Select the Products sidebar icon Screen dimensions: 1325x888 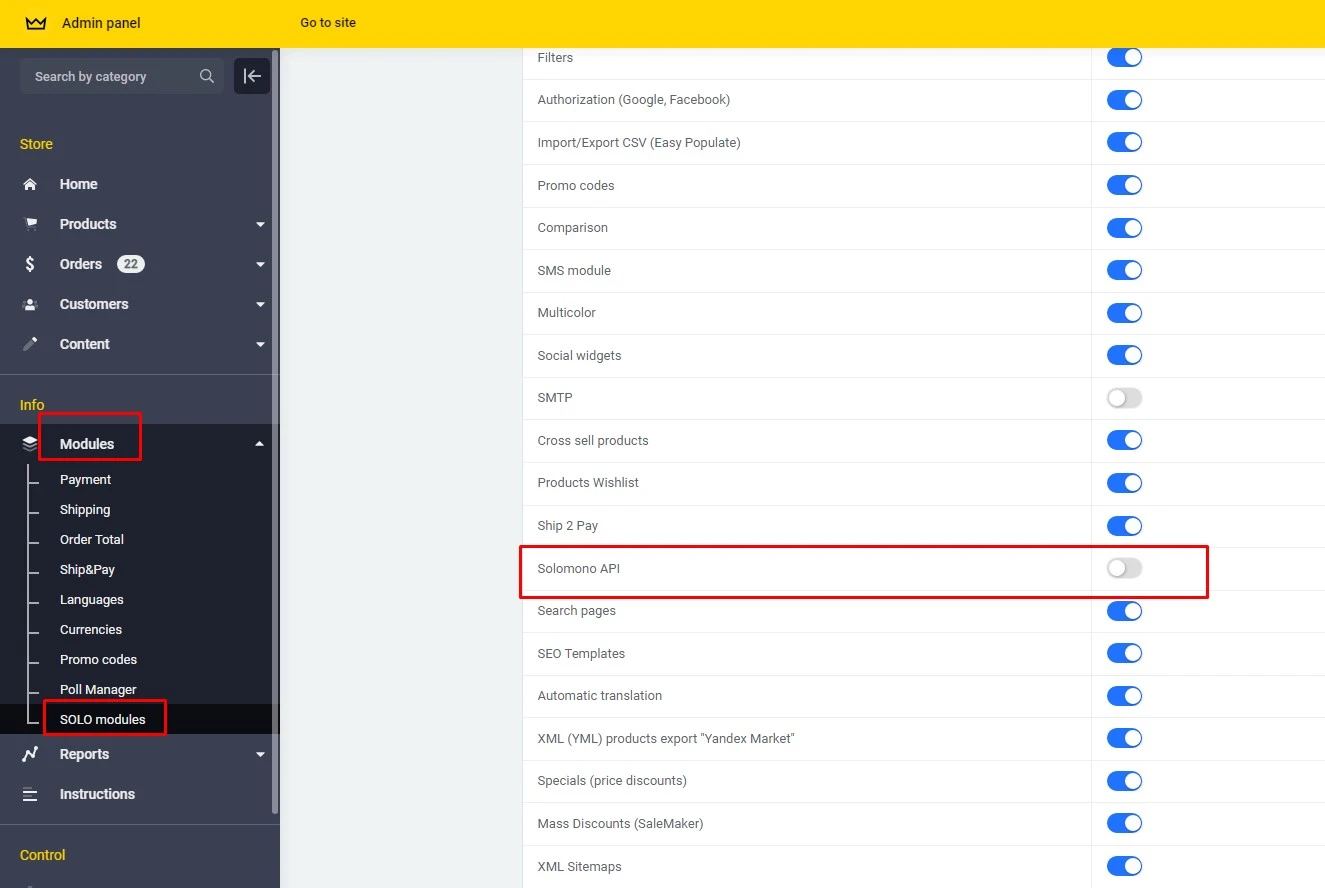point(31,224)
